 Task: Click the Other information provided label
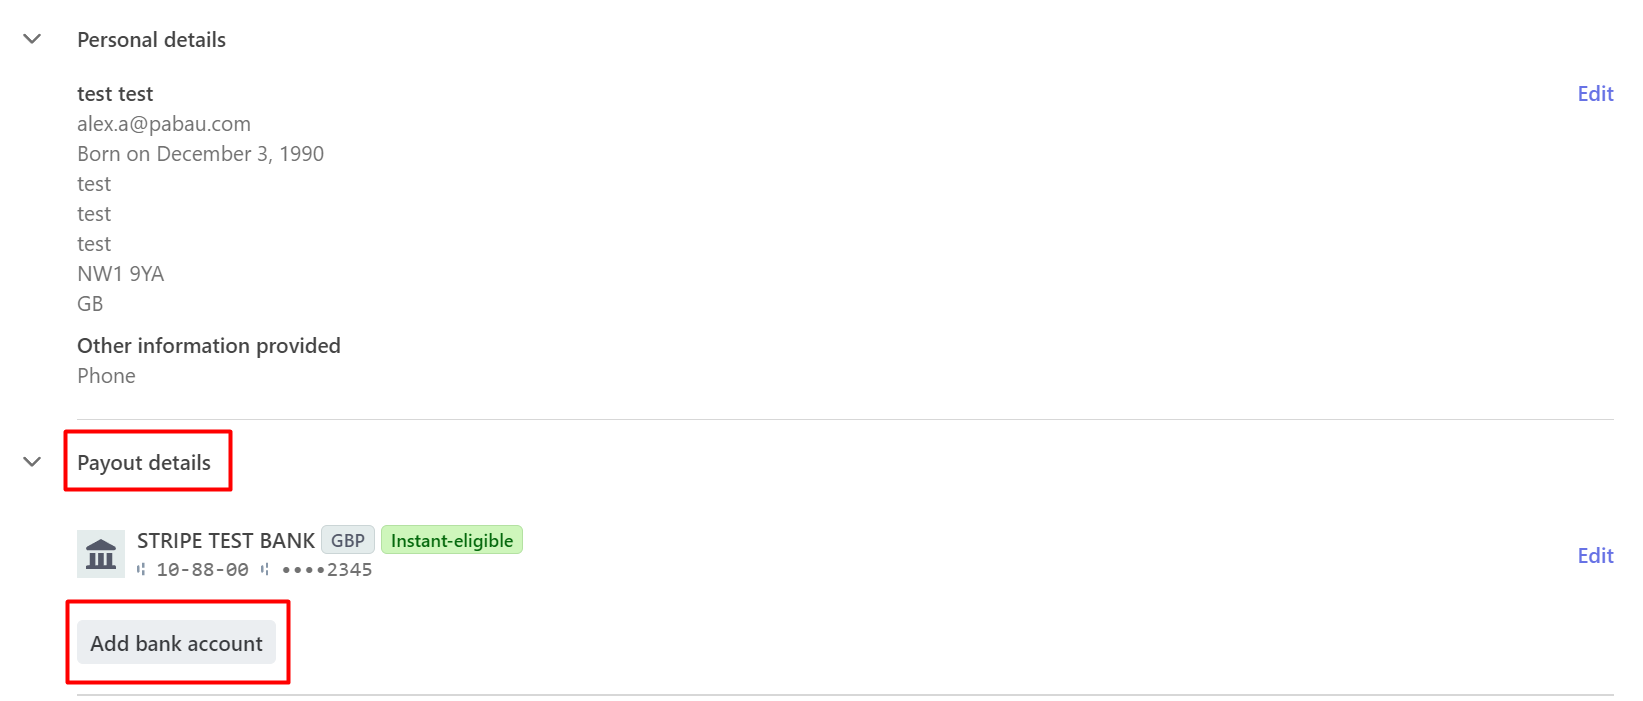point(209,346)
